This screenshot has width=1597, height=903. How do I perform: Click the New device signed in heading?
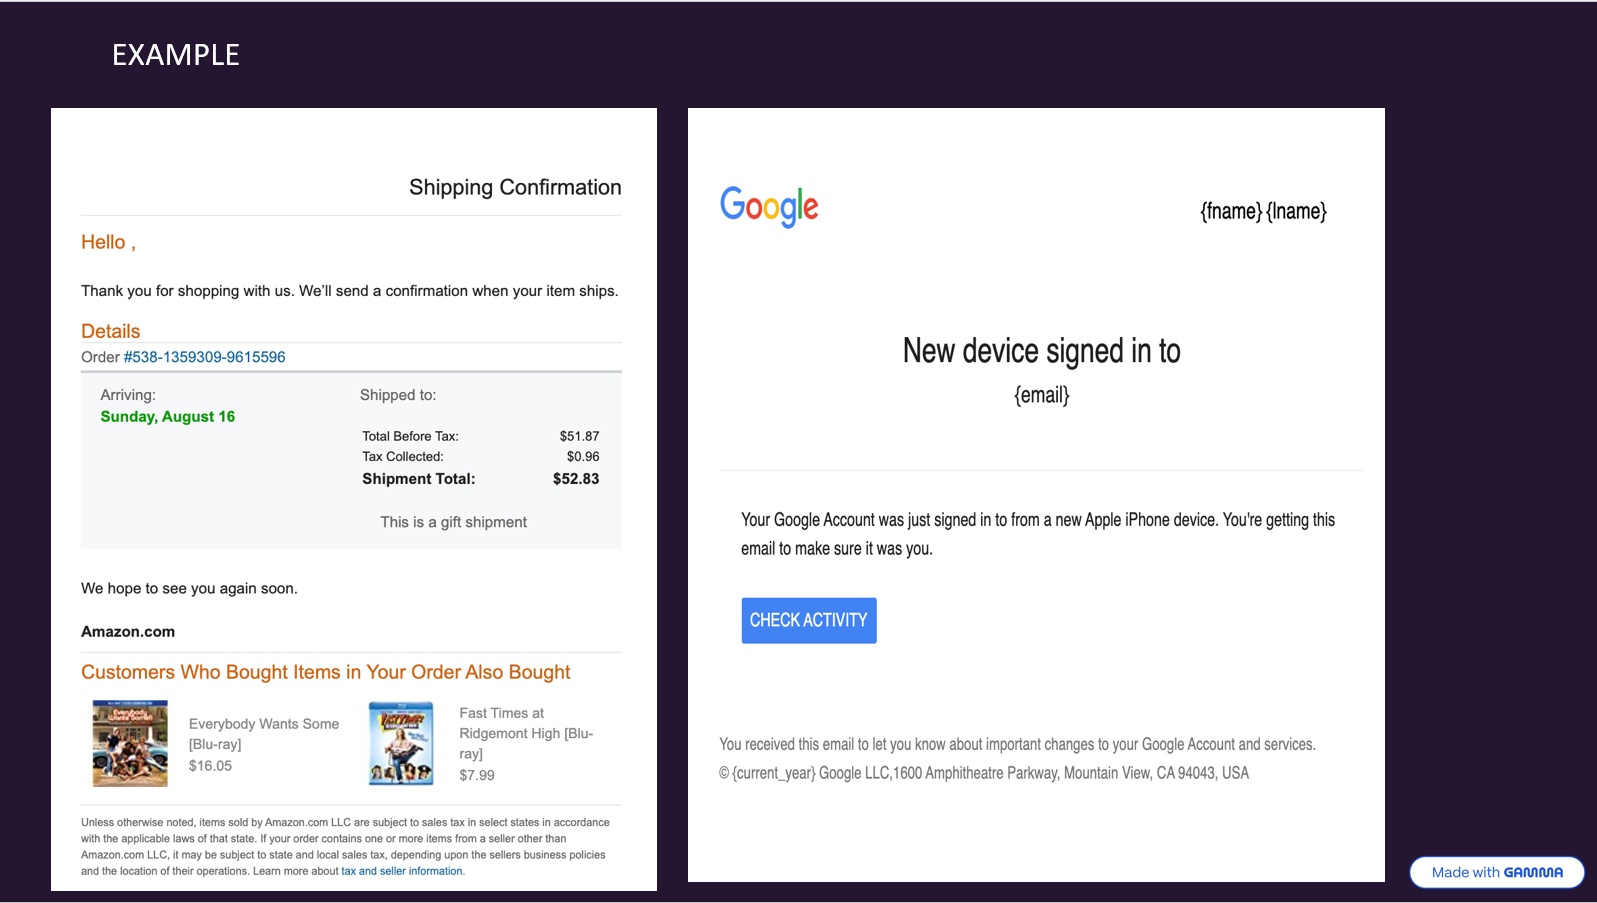pos(1041,351)
